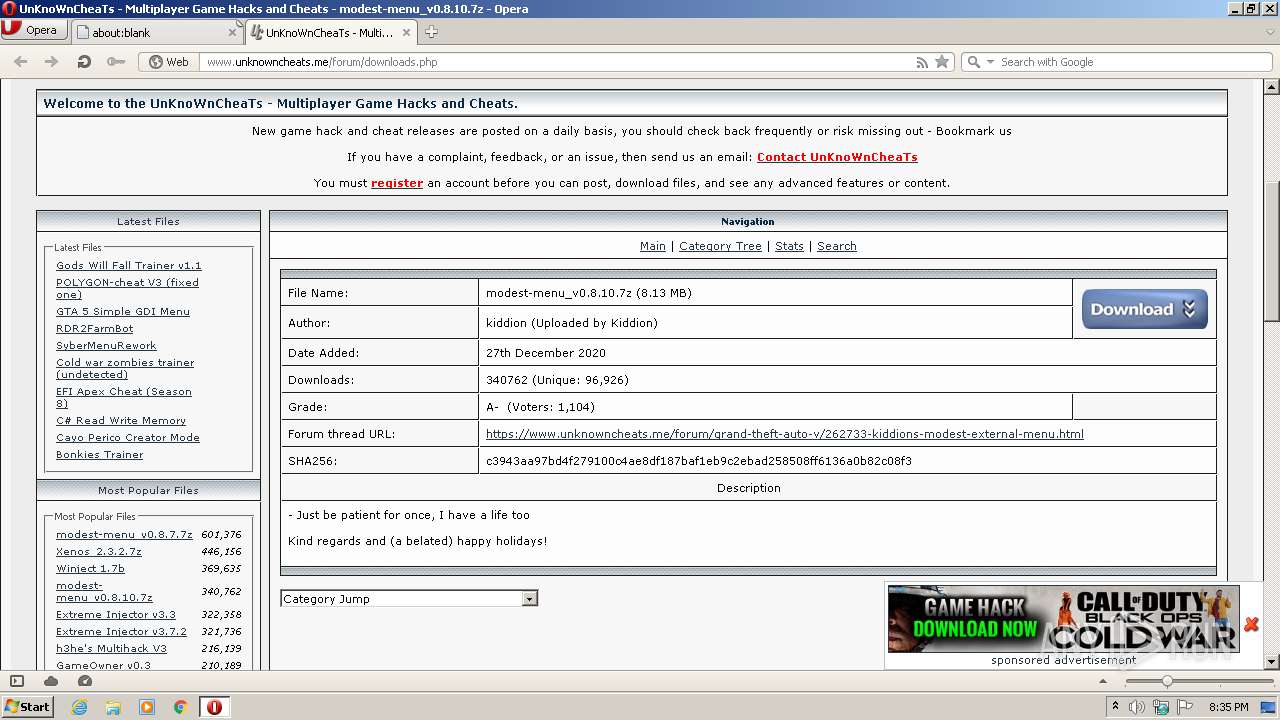This screenshot has height=720, width=1280.
Task: Click the Web site badge in address bar
Action: [169, 62]
